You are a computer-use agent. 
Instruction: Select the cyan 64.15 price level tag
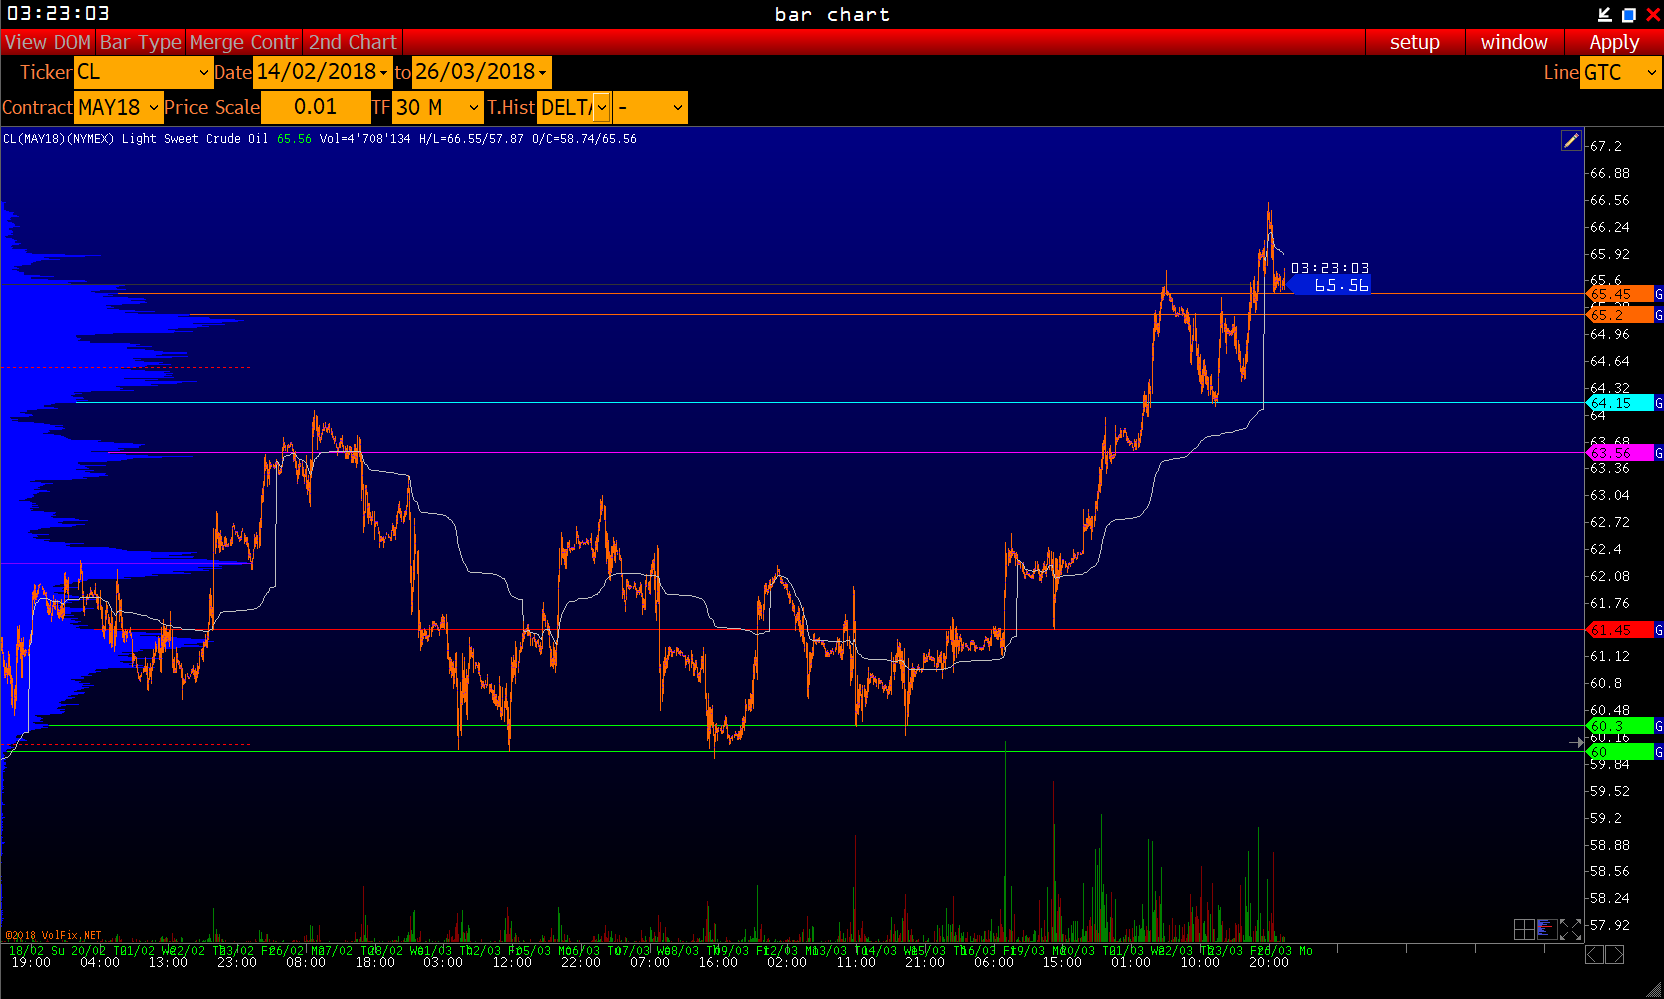tap(1619, 403)
